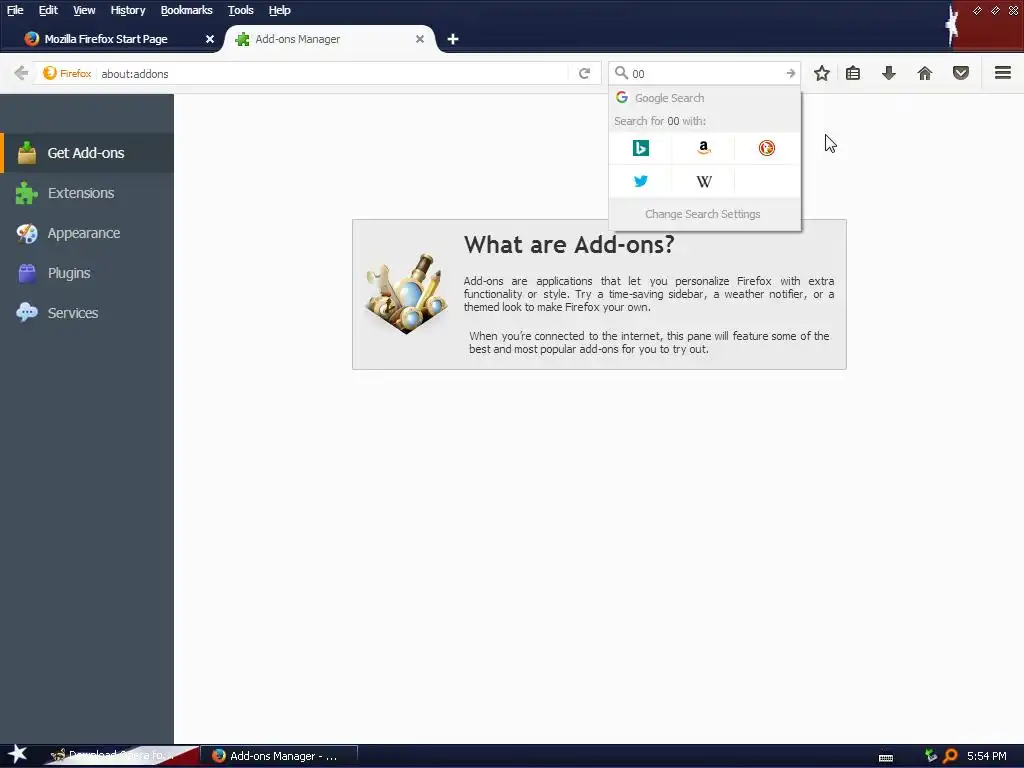The width and height of the screenshot is (1024, 768).
Task: Open the hamburger menu
Action: tap(1003, 72)
